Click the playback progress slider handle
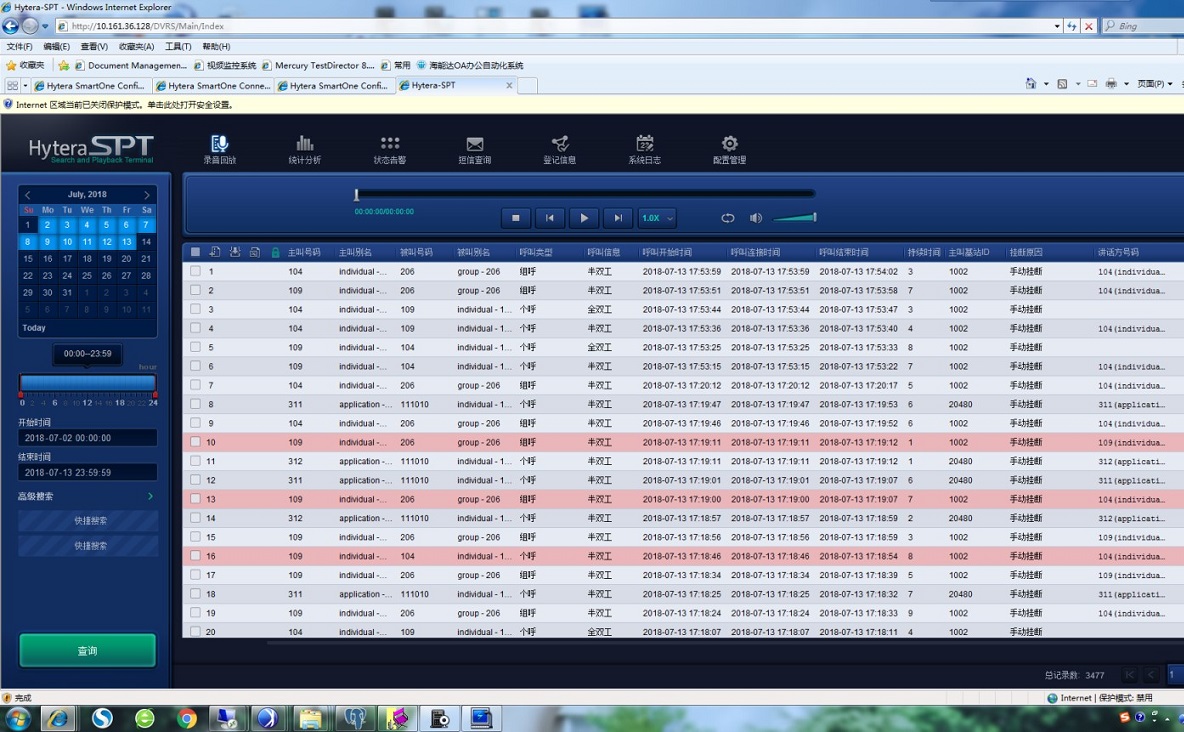Image resolution: width=1184 pixels, height=732 pixels. pyautogui.click(x=356, y=195)
